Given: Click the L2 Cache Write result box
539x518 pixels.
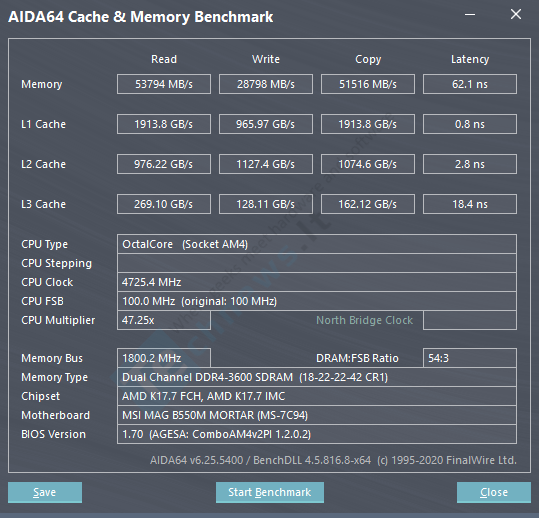Looking at the screenshot, I should click(266, 164).
